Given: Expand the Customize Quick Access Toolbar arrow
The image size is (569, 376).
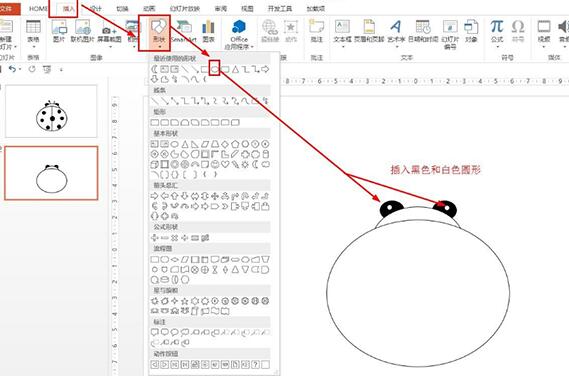Looking at the screenshot, I should [x=61, y=69].
